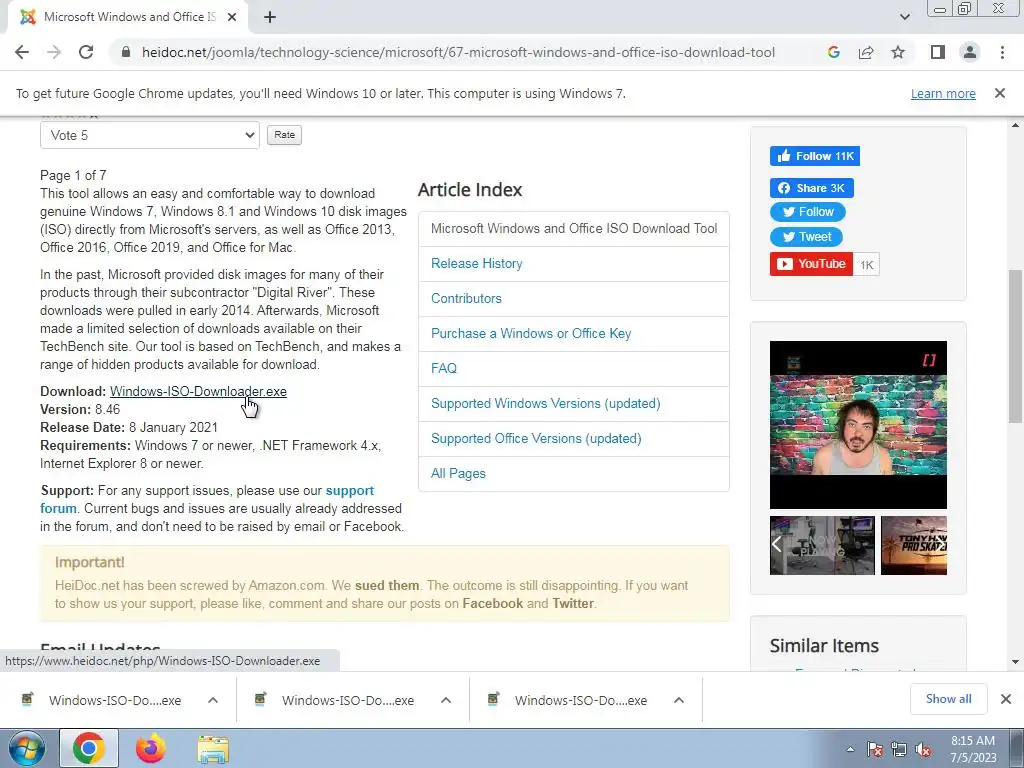This screenshot has width=1024, height=768.
Task: Open the side panel icon
Action: pos(938,52)
